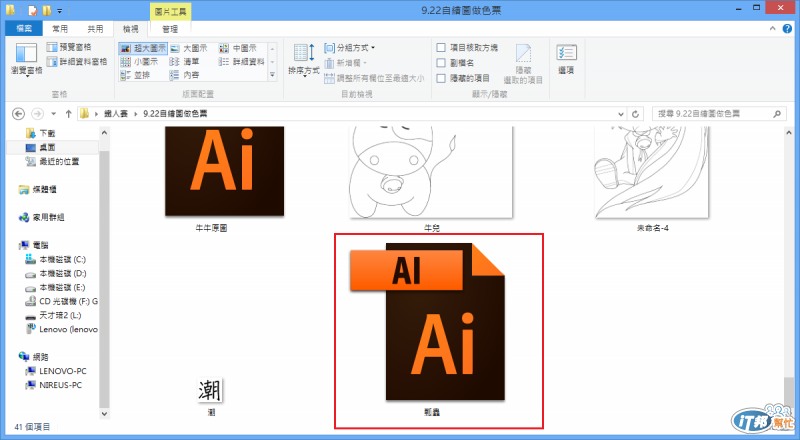The height and width of the screenshot is (440, 800).
Task: Open the recent locations dropdown arrow
Action: [x=54, y=114]
